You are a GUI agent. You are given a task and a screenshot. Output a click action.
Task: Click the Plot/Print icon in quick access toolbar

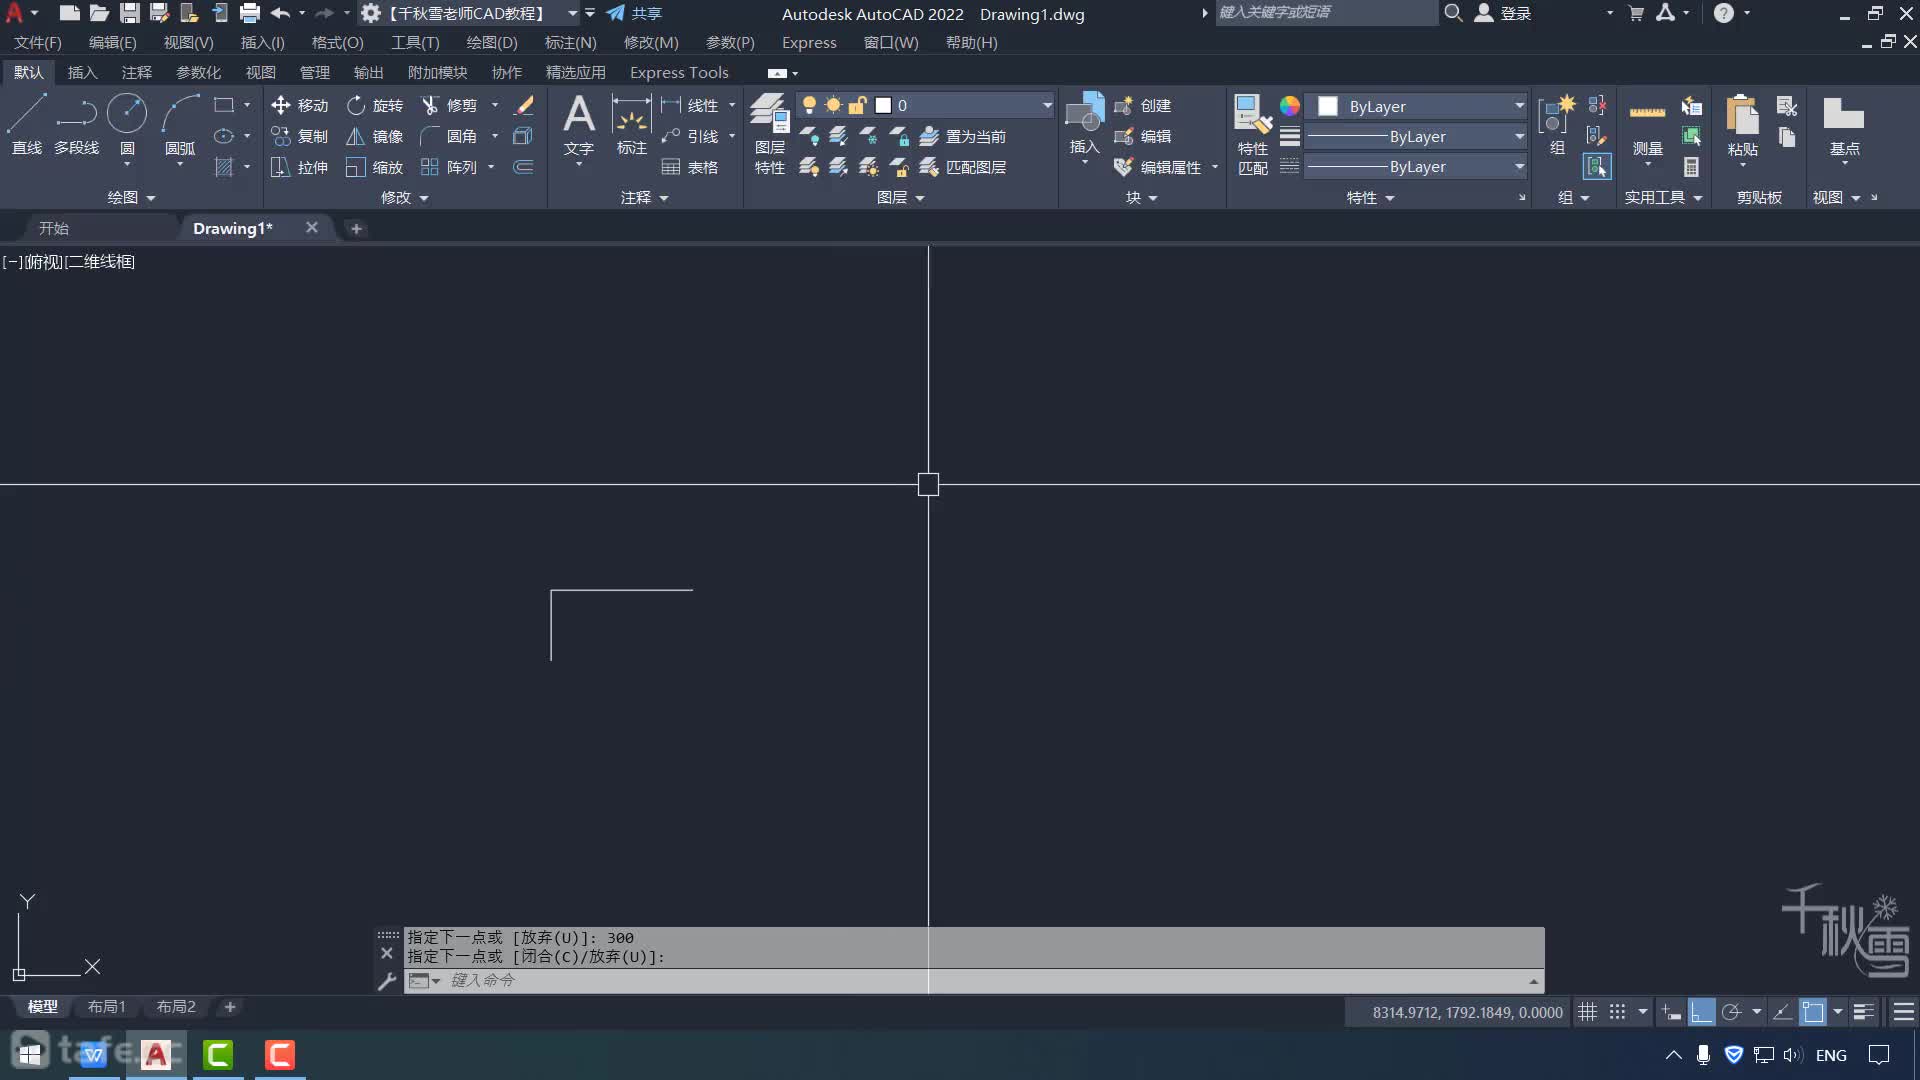point(250,14)
